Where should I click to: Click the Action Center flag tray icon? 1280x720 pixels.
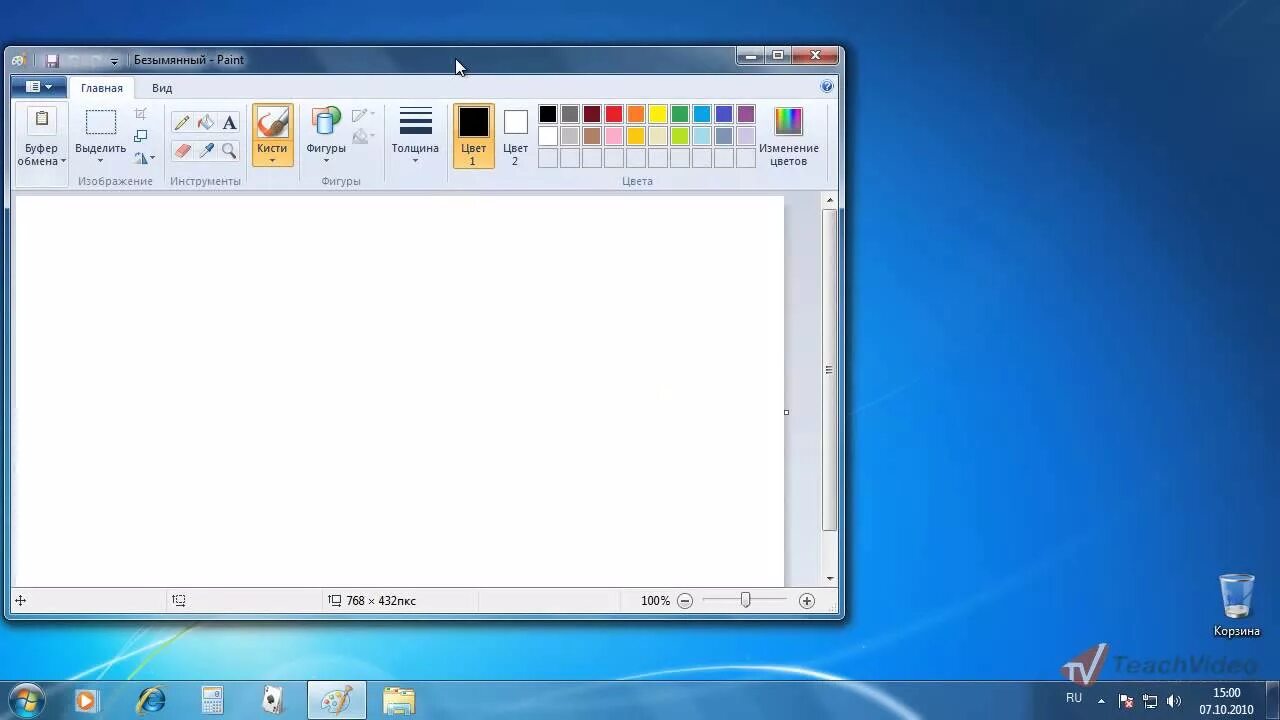(1126, 701)
